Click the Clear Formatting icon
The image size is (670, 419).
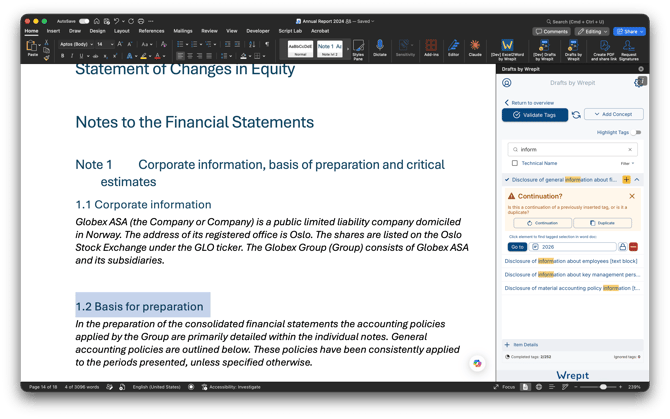tap(164, 44)
